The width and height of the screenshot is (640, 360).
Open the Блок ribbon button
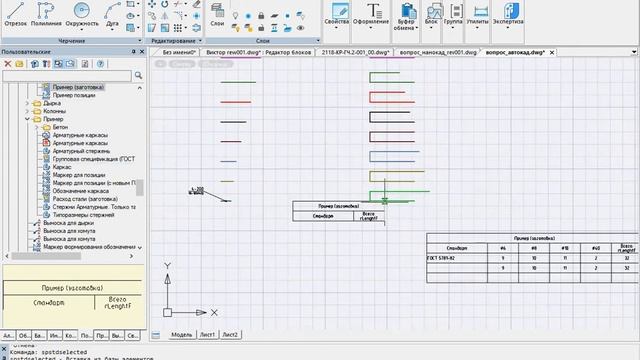pos(431,16)
